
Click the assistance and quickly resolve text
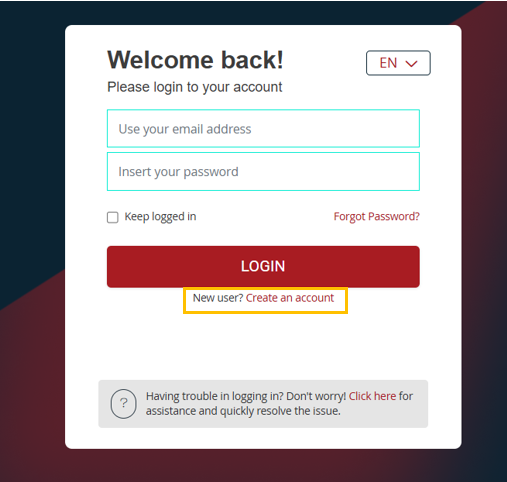point(243,411)
